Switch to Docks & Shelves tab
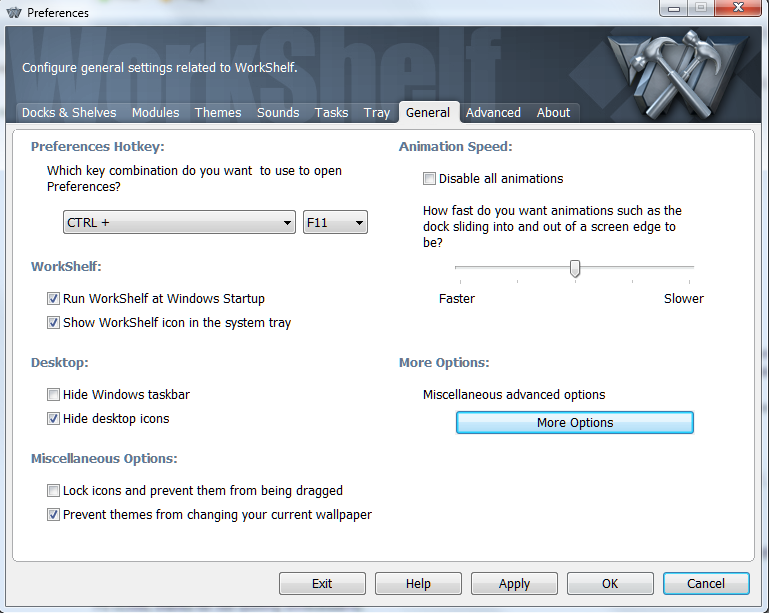This screenshot has width=769, height=613. [x=69, y=113]
